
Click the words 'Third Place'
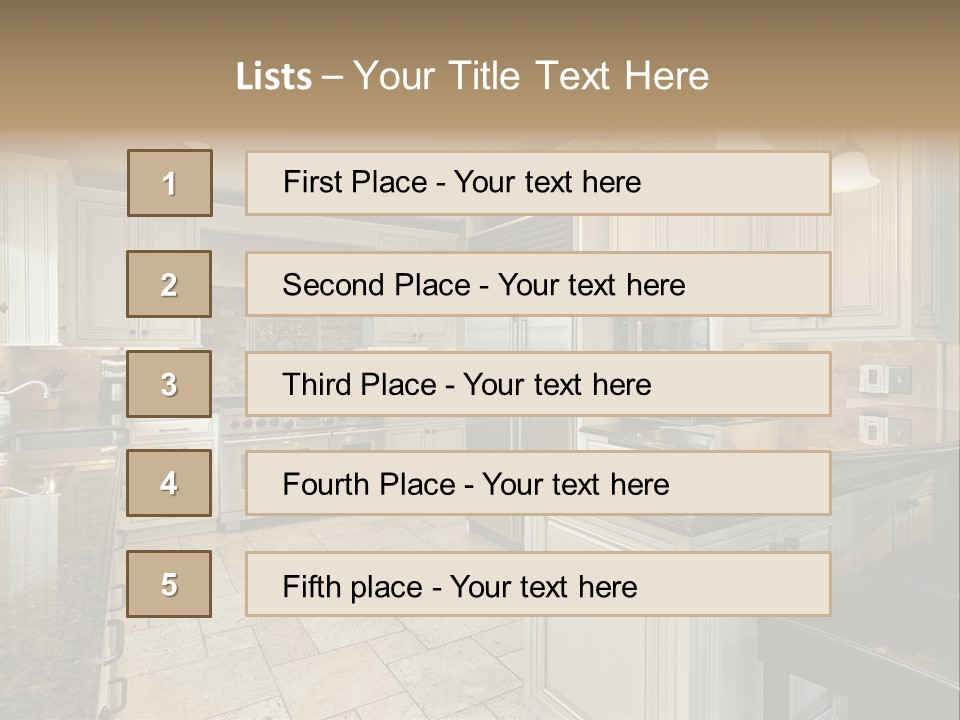(x=360, y=384)
